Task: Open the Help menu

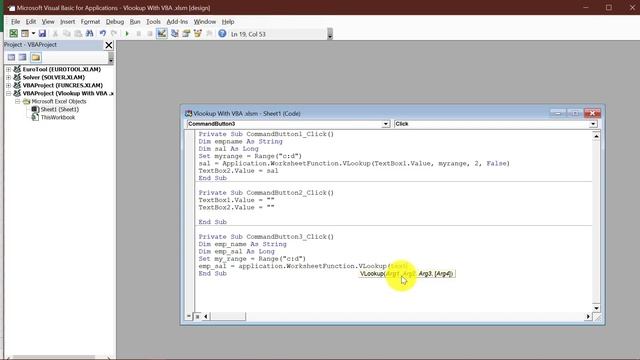Action: (x=228, y=22)
